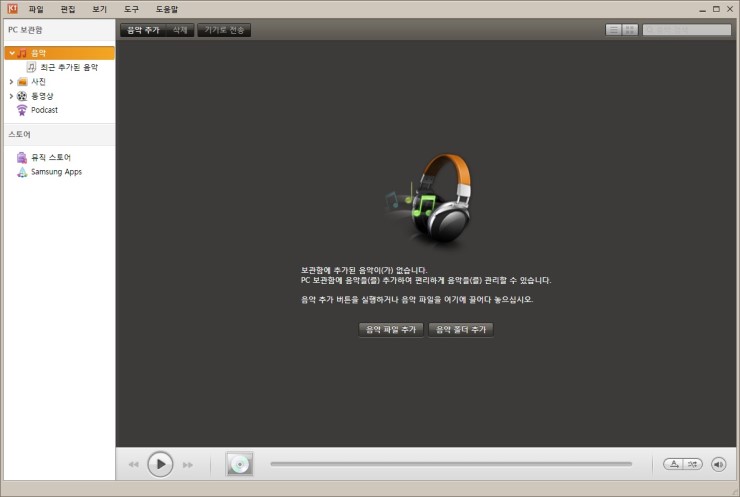Select the orange music note 음악 icon

click(22, 53)
